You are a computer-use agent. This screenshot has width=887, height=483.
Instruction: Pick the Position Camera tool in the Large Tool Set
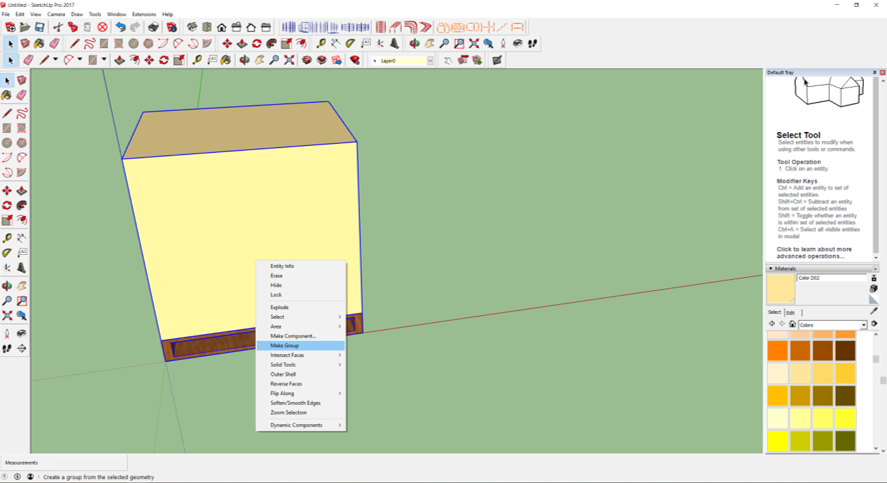[x=7, y=333]
